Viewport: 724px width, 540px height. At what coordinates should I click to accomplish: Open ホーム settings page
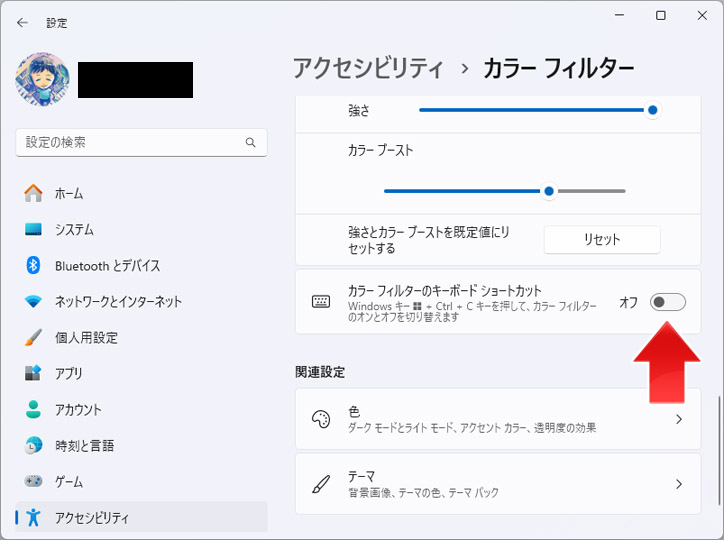(x=141, y=193)
